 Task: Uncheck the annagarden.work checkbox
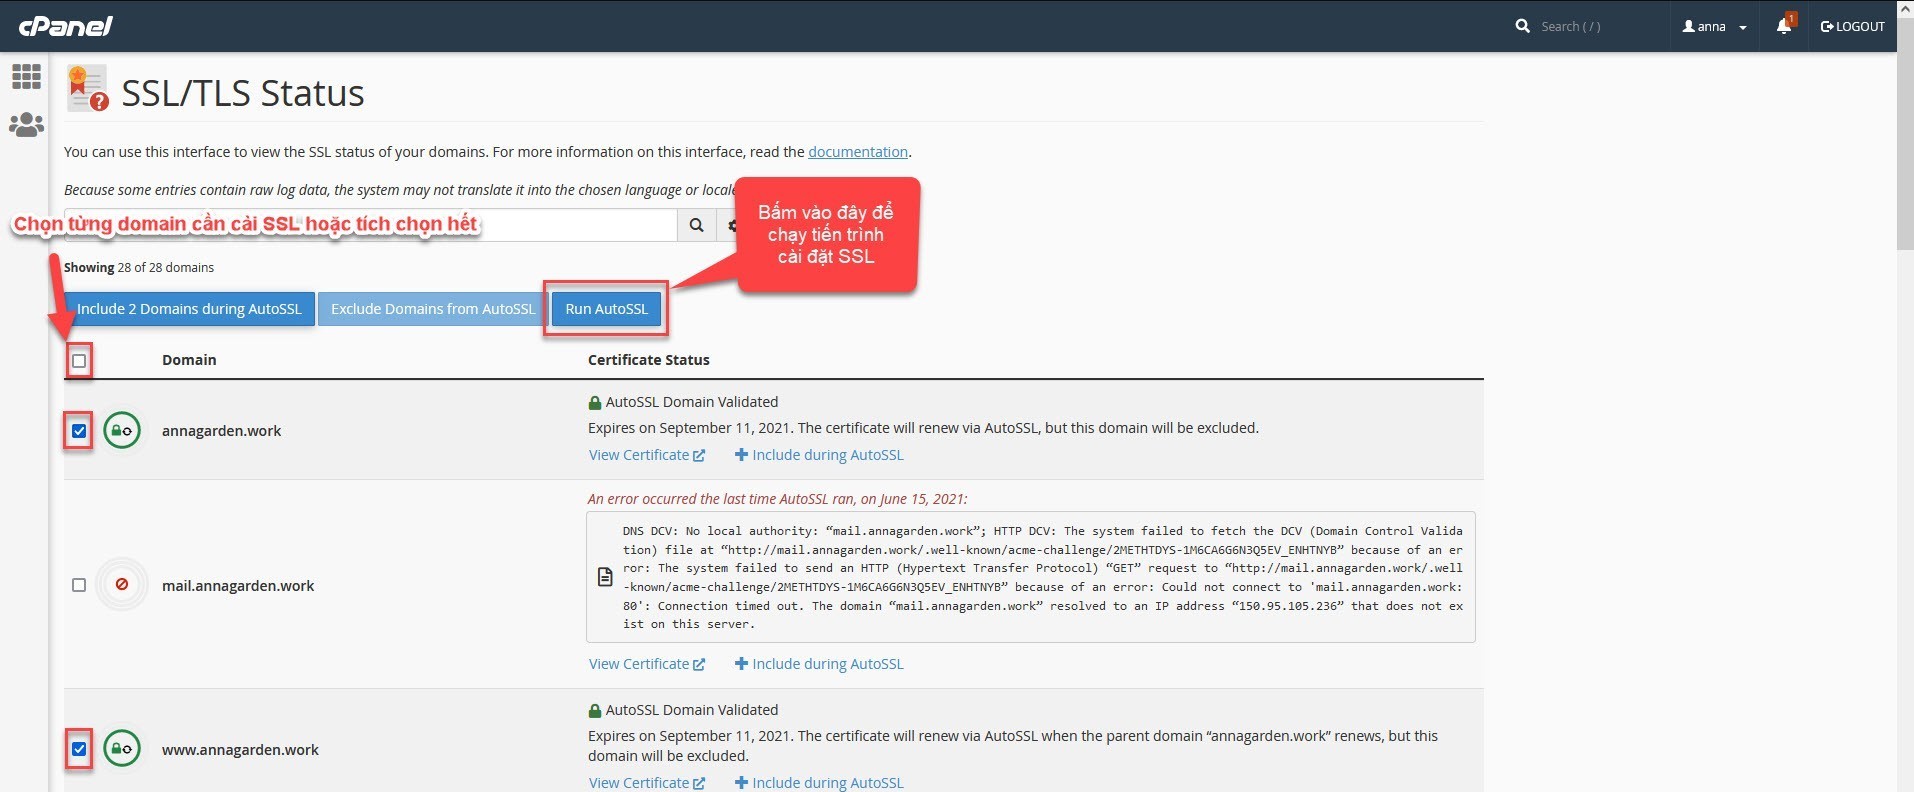79,432
